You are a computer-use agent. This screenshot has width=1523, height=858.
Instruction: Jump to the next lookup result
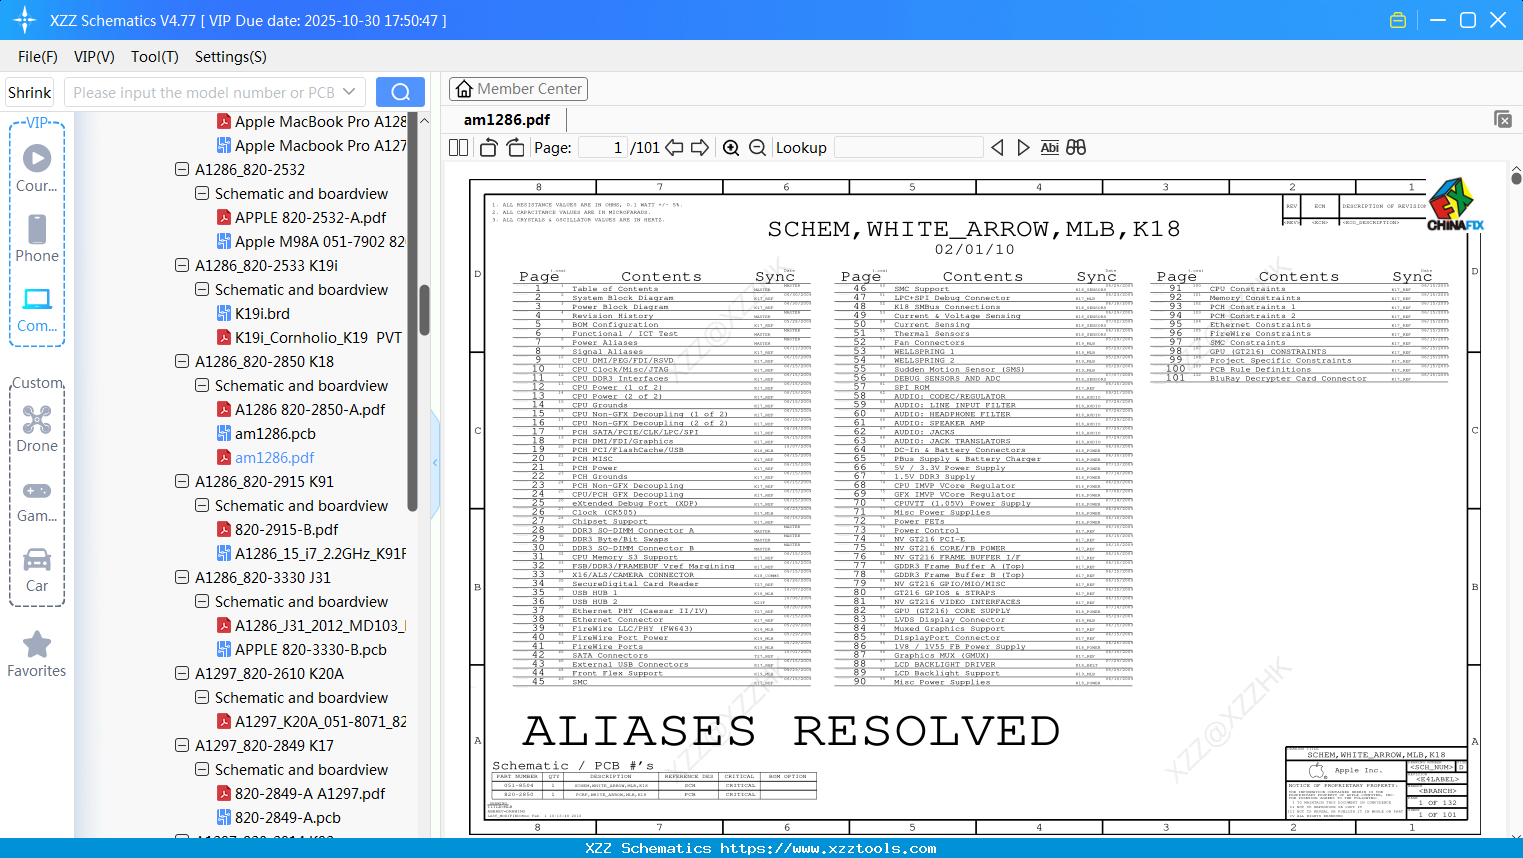tap(1023, 148)
